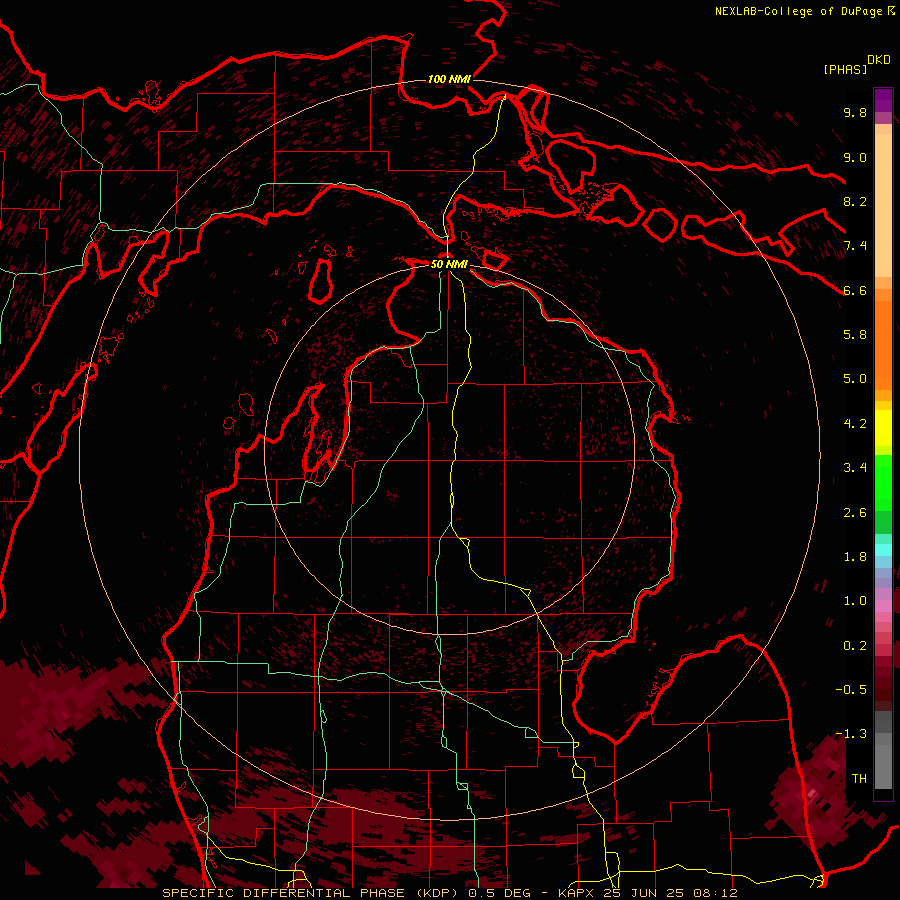Pick the cyan segment of the color bar
Image resolution: width=900 pixels, height=900 pixels.
883,550
